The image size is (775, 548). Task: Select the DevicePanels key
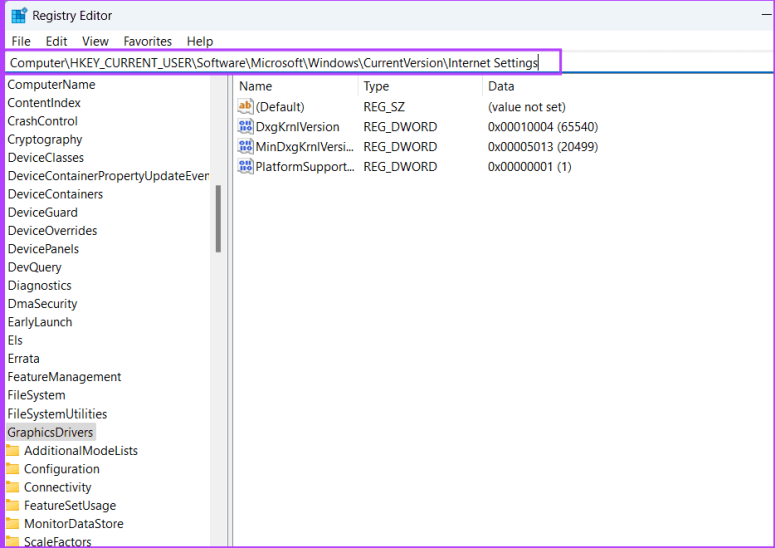pyautogui.click(x=43, y=249)
